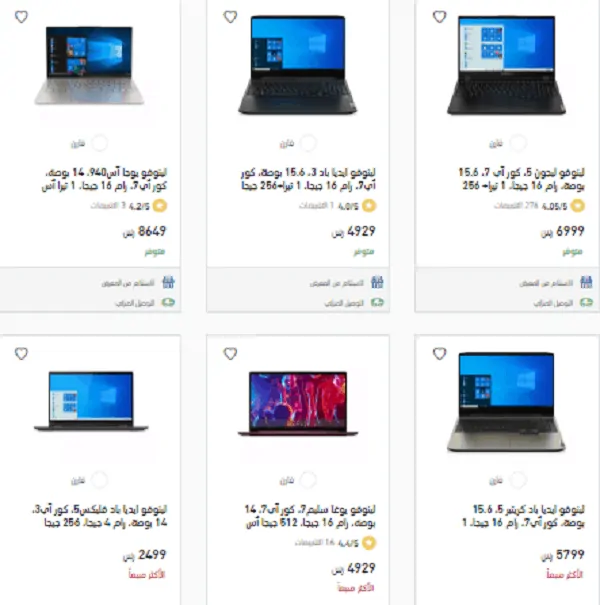Click heart icon on IdeaPad 3 priced 4929
Screen dimensions: 600x605
tap(230, 17)
